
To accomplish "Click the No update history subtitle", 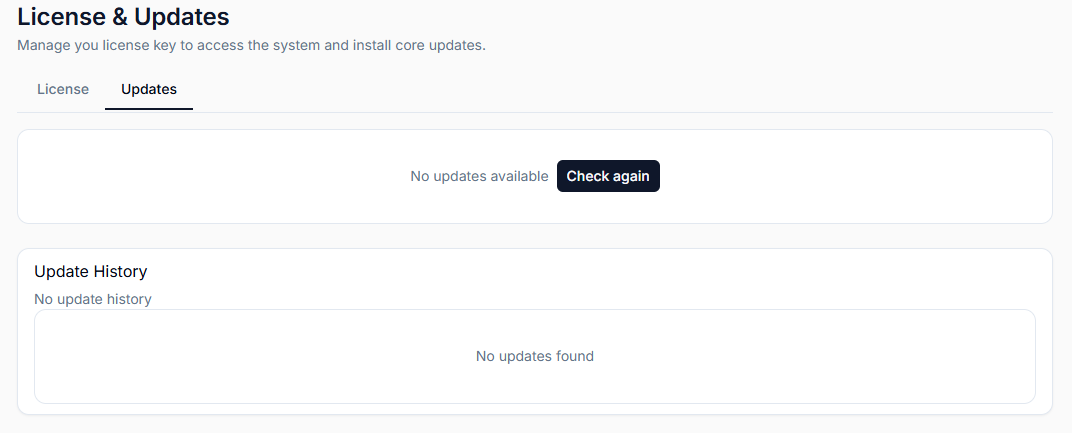I will tap(93, 299).
